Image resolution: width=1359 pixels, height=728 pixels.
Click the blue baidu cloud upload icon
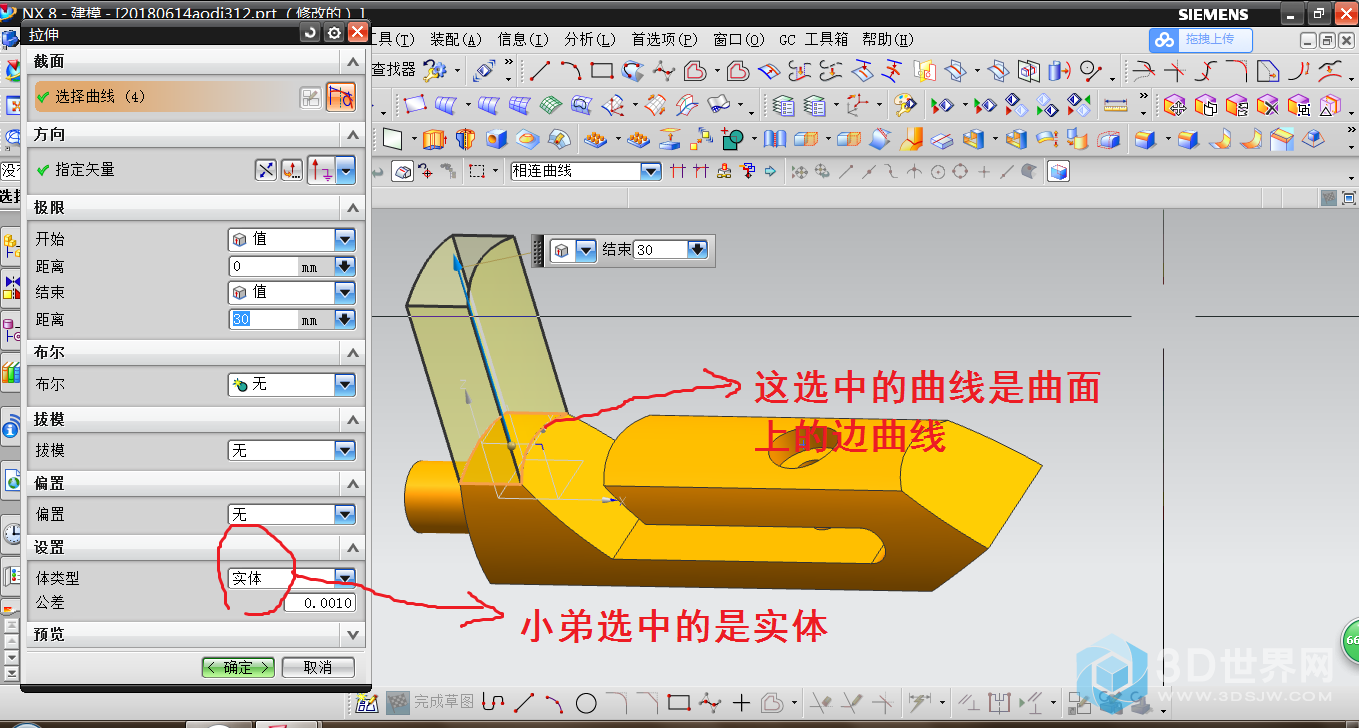(x=1164, y=39)
